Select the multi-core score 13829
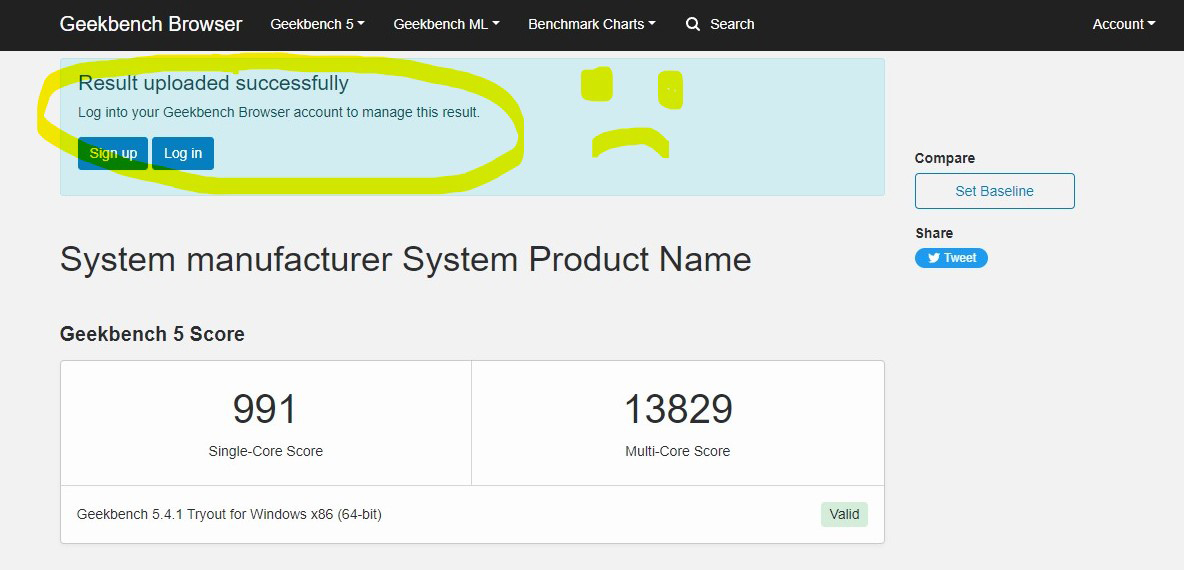Image resolution: width=1184 pixels, height=570 pixels. (678, 409)
